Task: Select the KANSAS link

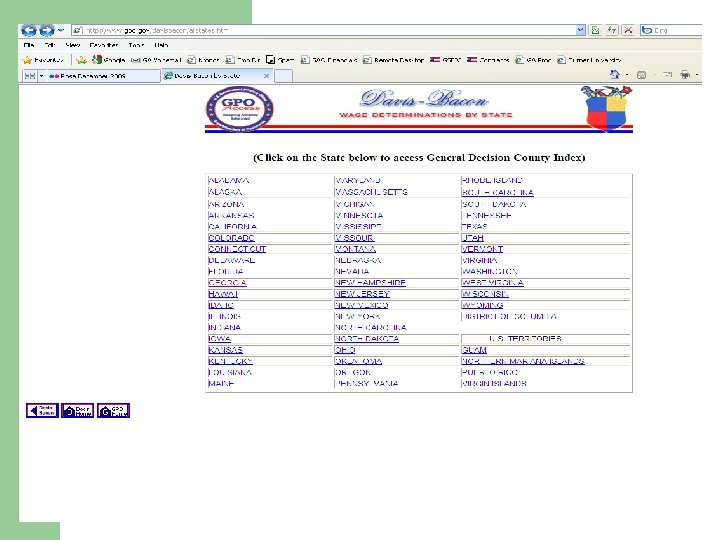Action: point(225,350)
